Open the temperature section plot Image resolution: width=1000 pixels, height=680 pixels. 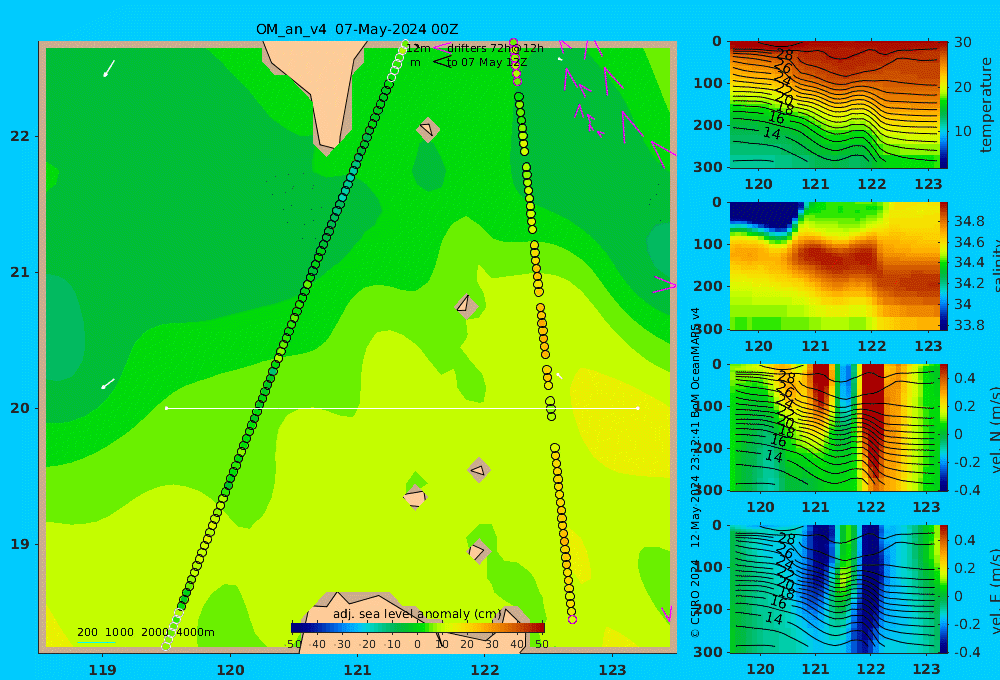click(x=834, y=105)
